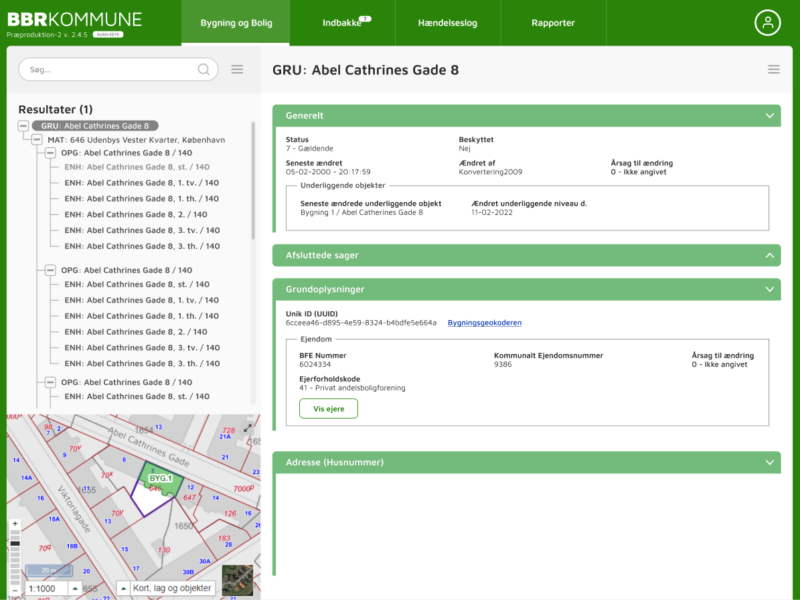Zoom in with the map plus button
This screenshot has height=600, width=800.
pyautogui.click(x=14, y=524)
